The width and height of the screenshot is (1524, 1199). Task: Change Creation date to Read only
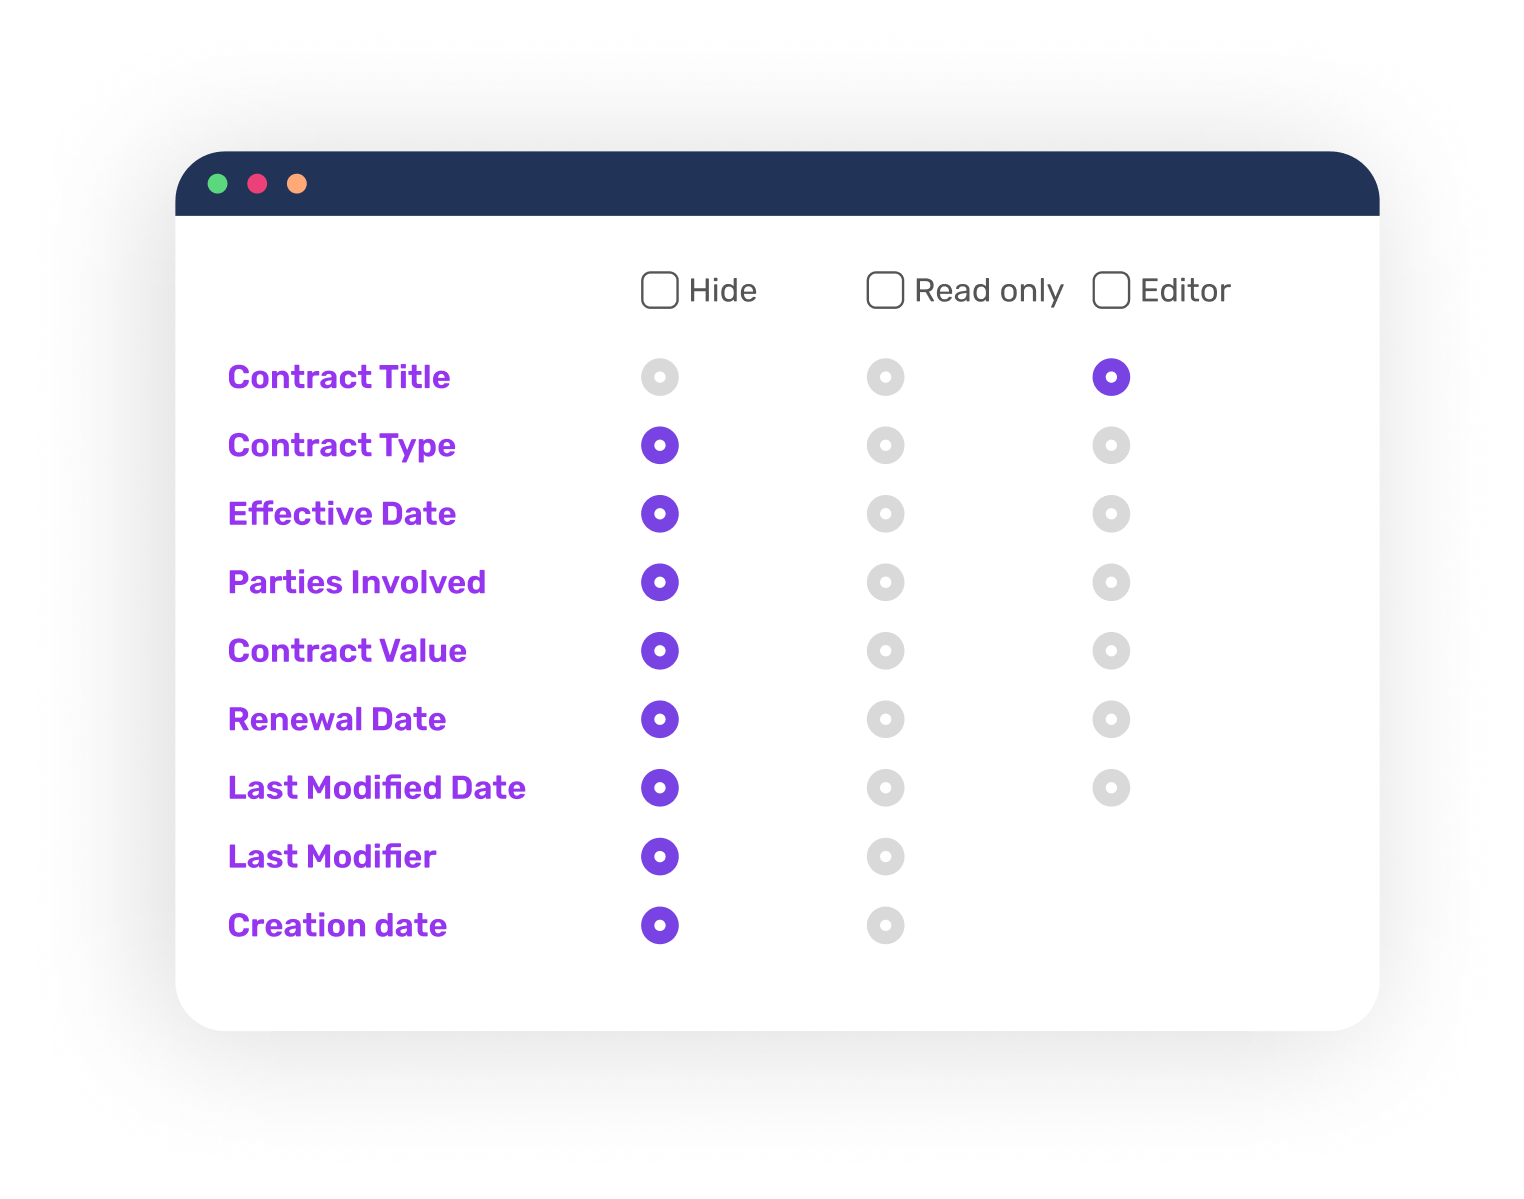884,925
